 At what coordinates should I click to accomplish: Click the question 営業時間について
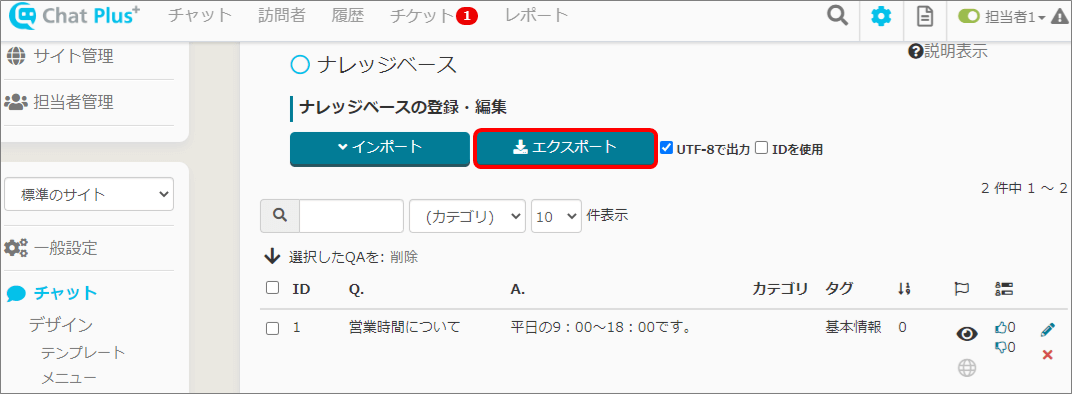click(x=405, y=328)
